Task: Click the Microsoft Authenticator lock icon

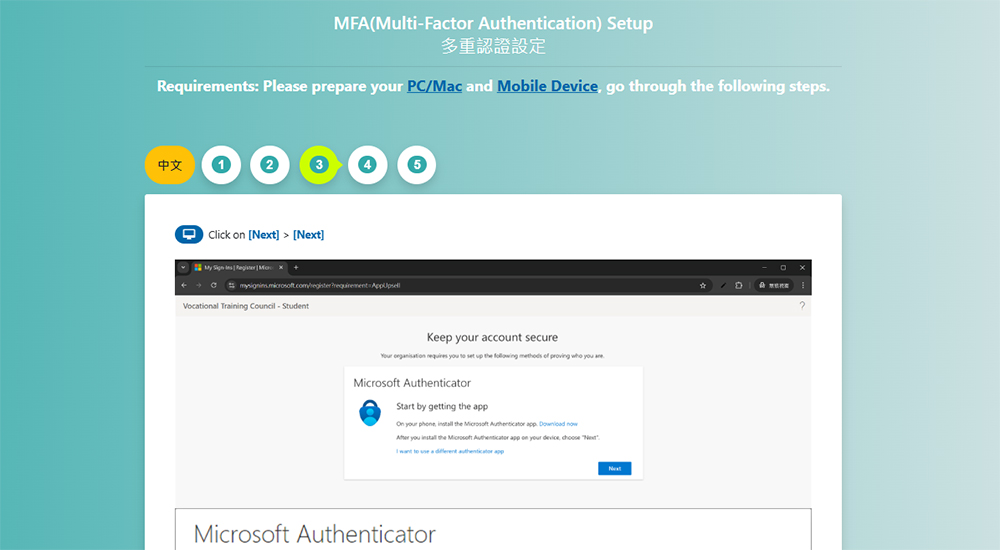Action: click(370, 413)
